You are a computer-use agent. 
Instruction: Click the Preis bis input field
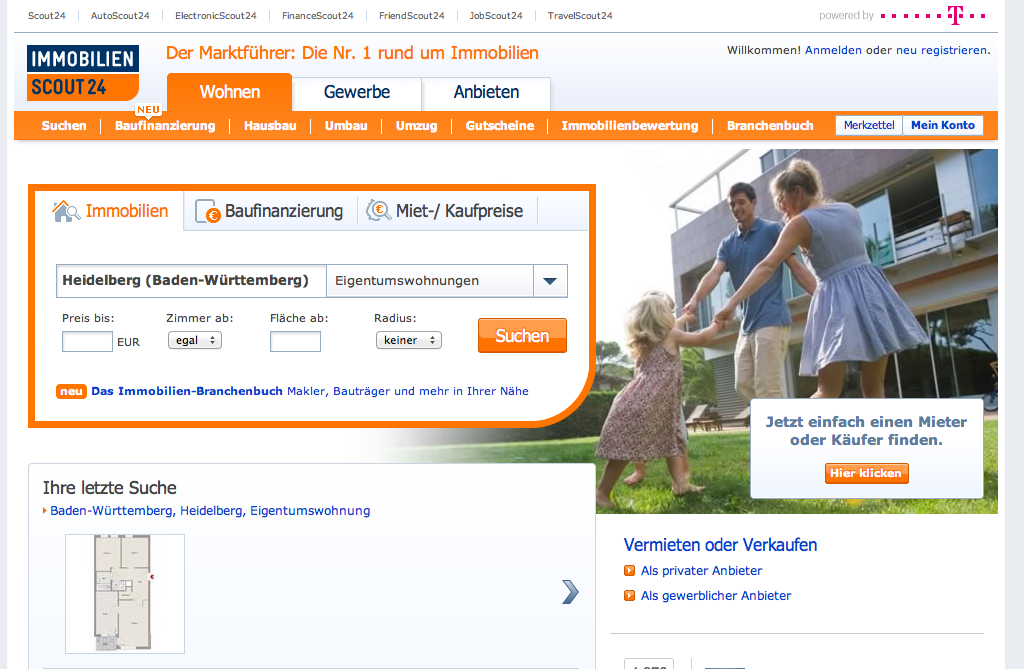coord(88,342)
